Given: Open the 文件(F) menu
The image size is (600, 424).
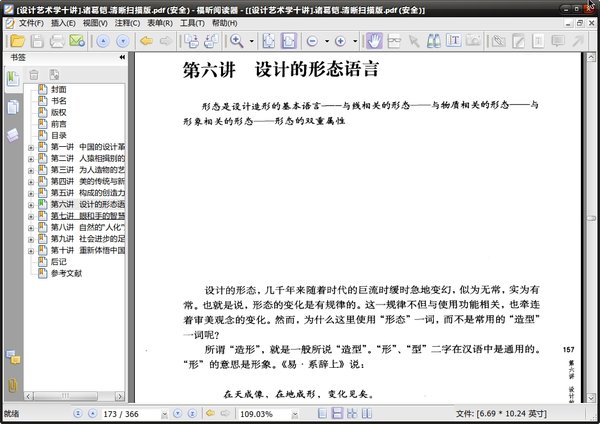Looking at the screenshot, I should click(x=30, y=22).
